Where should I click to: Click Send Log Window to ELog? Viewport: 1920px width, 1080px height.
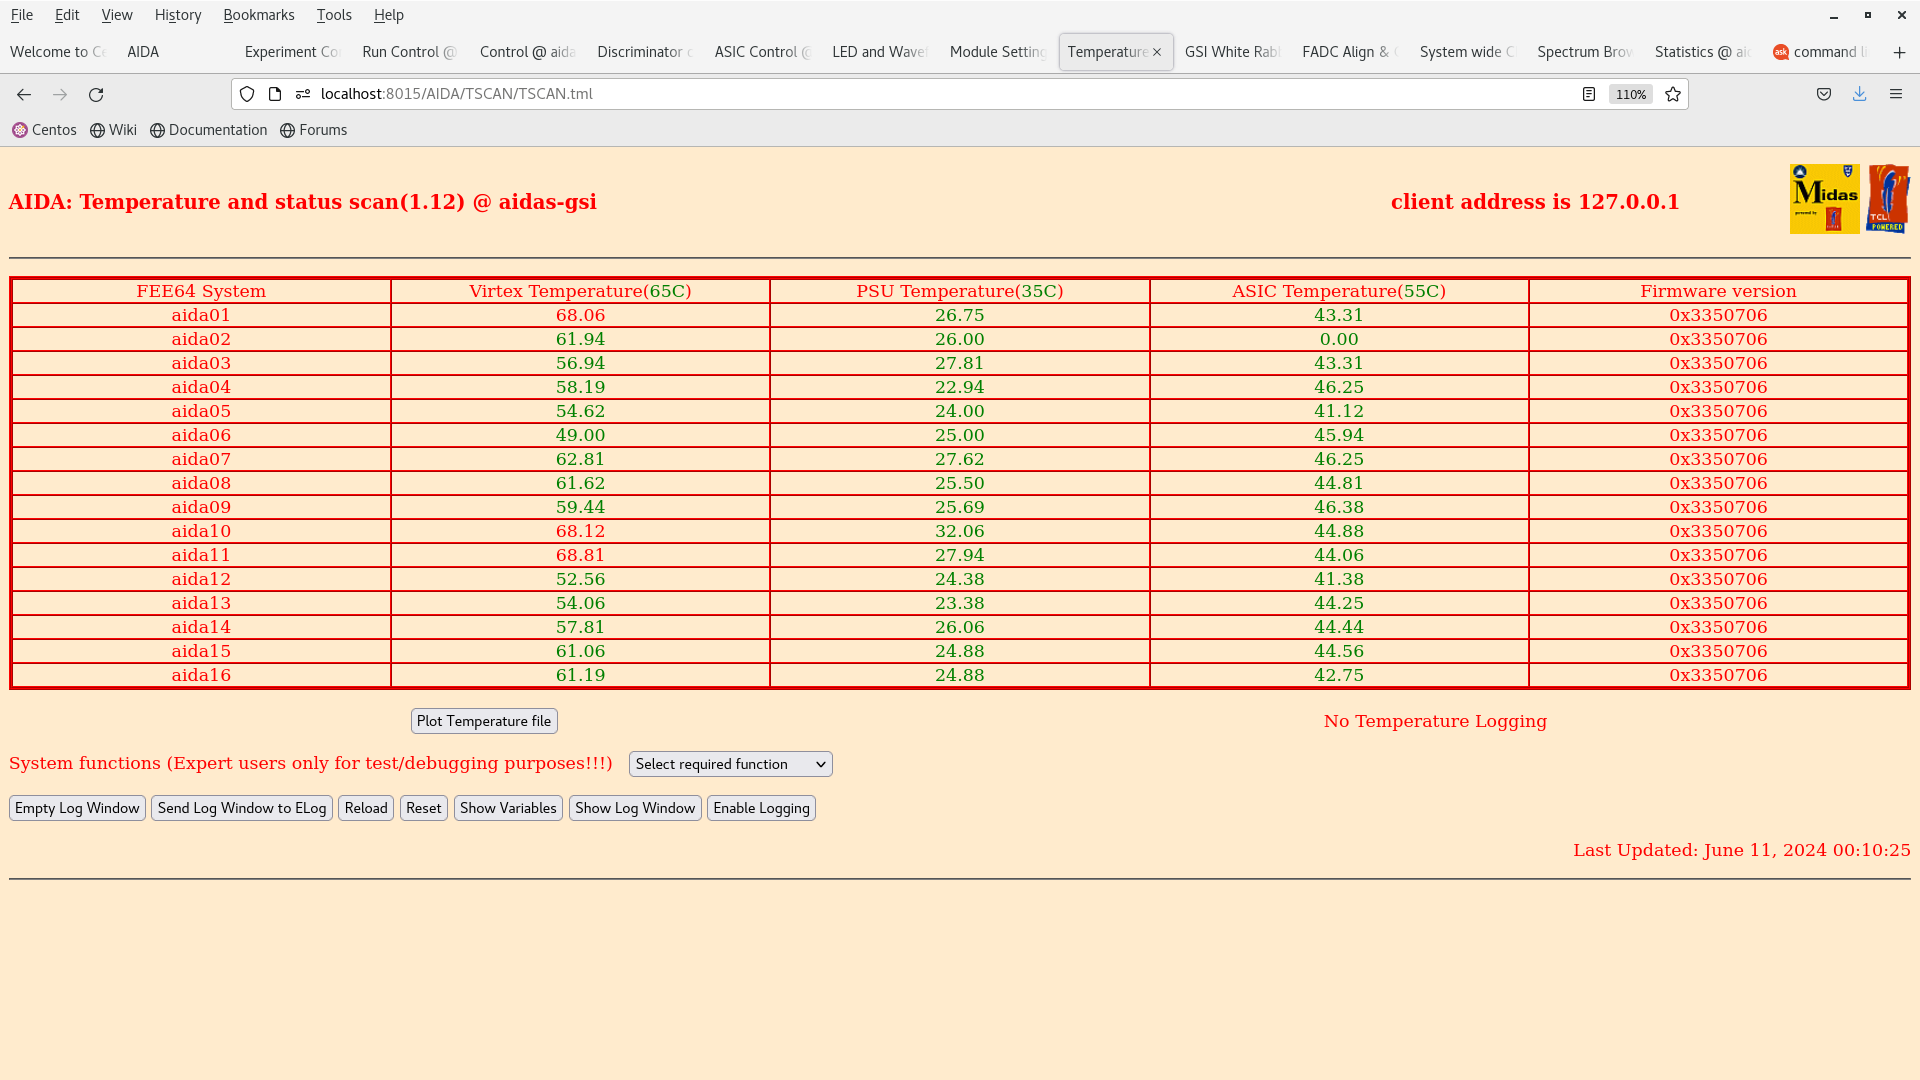pyautogui.click(x=241, y=808)
